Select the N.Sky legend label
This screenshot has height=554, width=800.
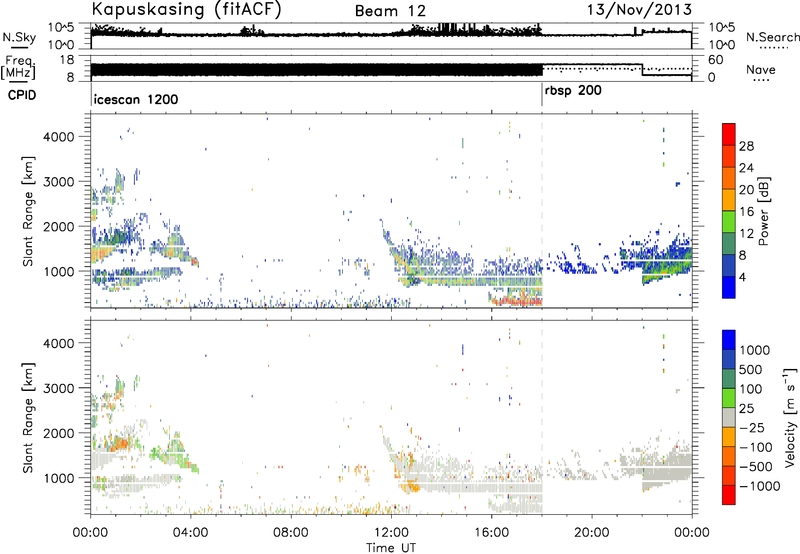(x=19, y=37)
